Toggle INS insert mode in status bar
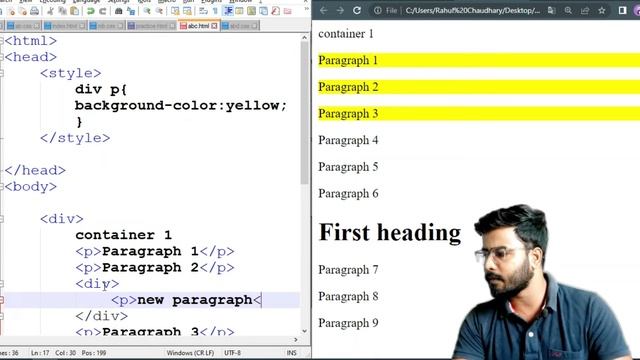640x360 pixels. tap(291, 353)
